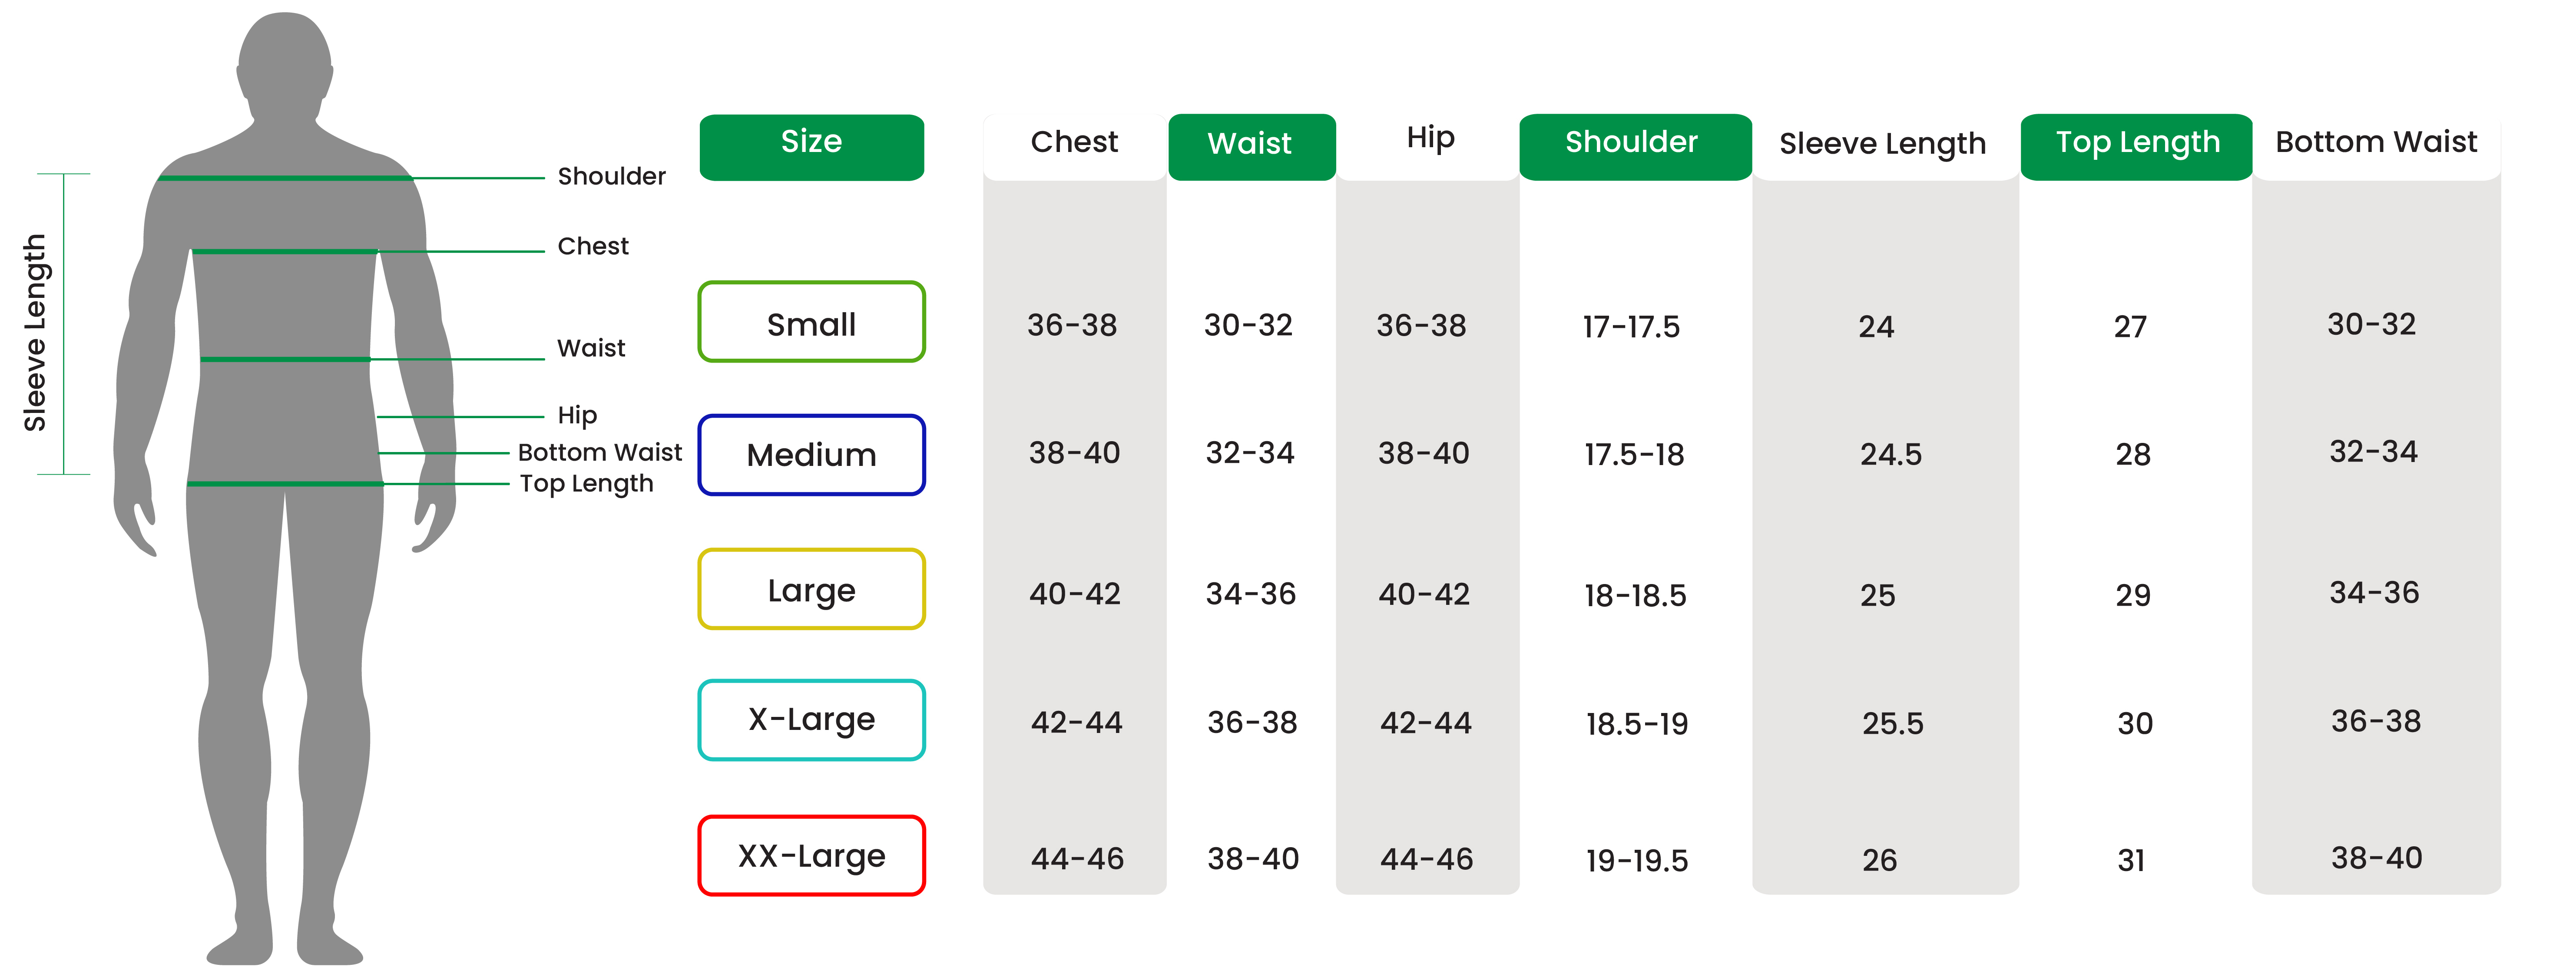2576x977 pixels.
Task: Click the Shoulder label beside the figure
Action: (611, 176)
